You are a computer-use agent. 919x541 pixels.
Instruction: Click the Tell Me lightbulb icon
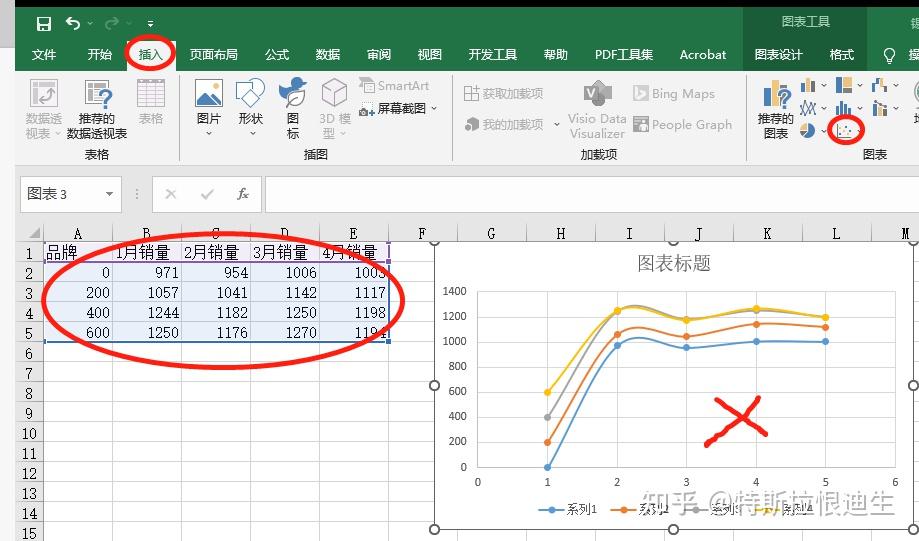pos(889,56)
